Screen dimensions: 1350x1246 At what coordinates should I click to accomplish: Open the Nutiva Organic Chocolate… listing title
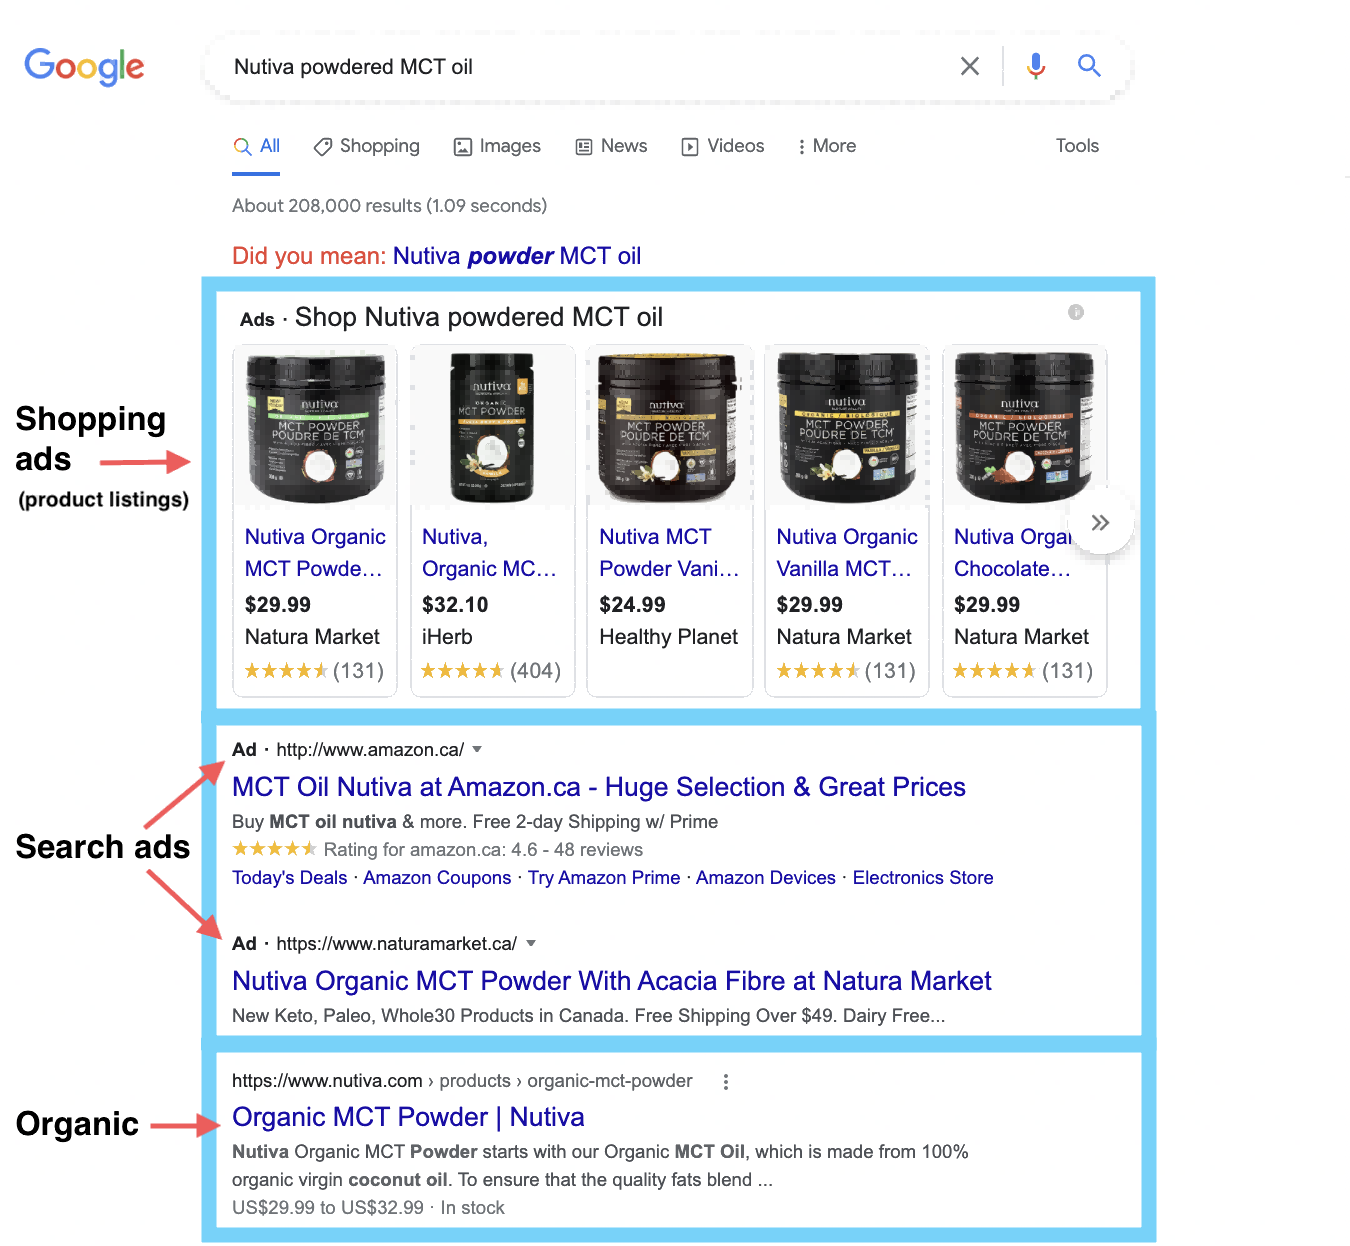tap(1012, 553)
